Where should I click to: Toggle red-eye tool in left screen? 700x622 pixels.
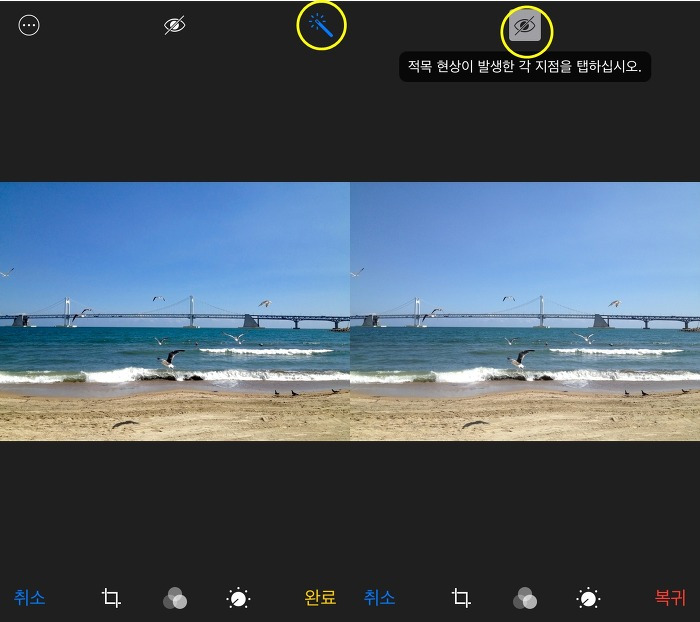[175, 25]
